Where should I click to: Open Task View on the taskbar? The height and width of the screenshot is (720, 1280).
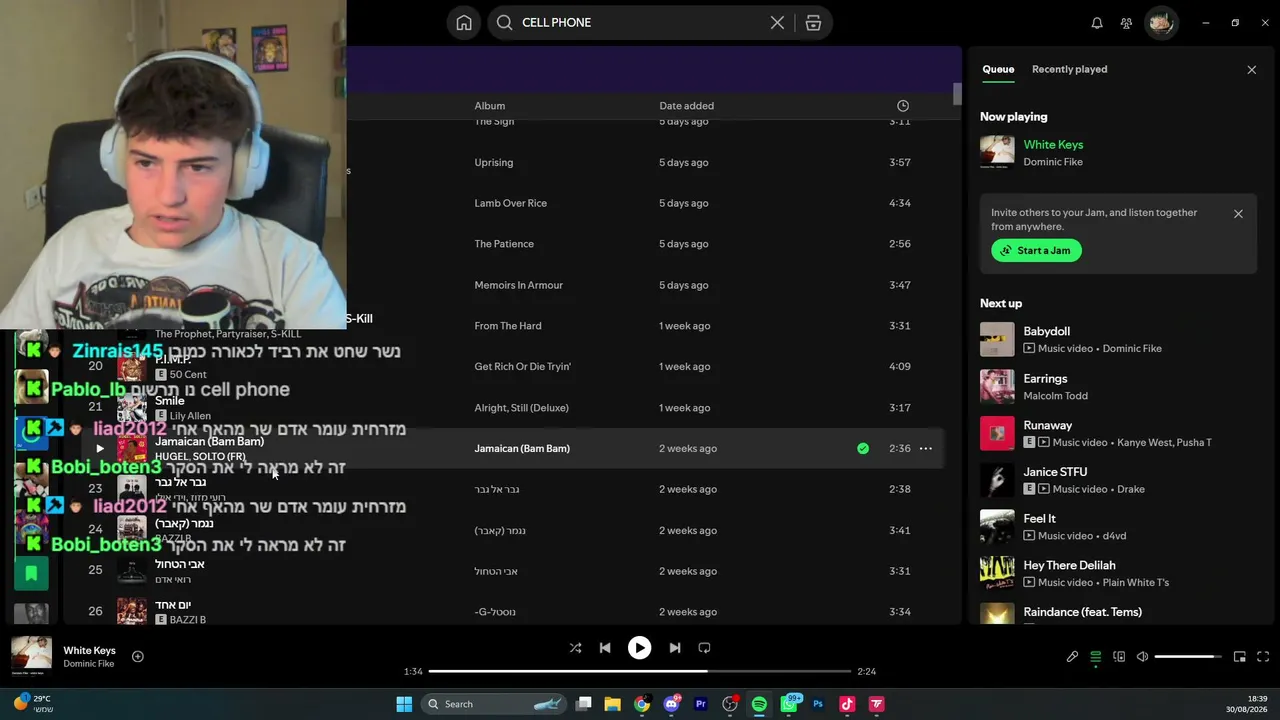[584, 704]
